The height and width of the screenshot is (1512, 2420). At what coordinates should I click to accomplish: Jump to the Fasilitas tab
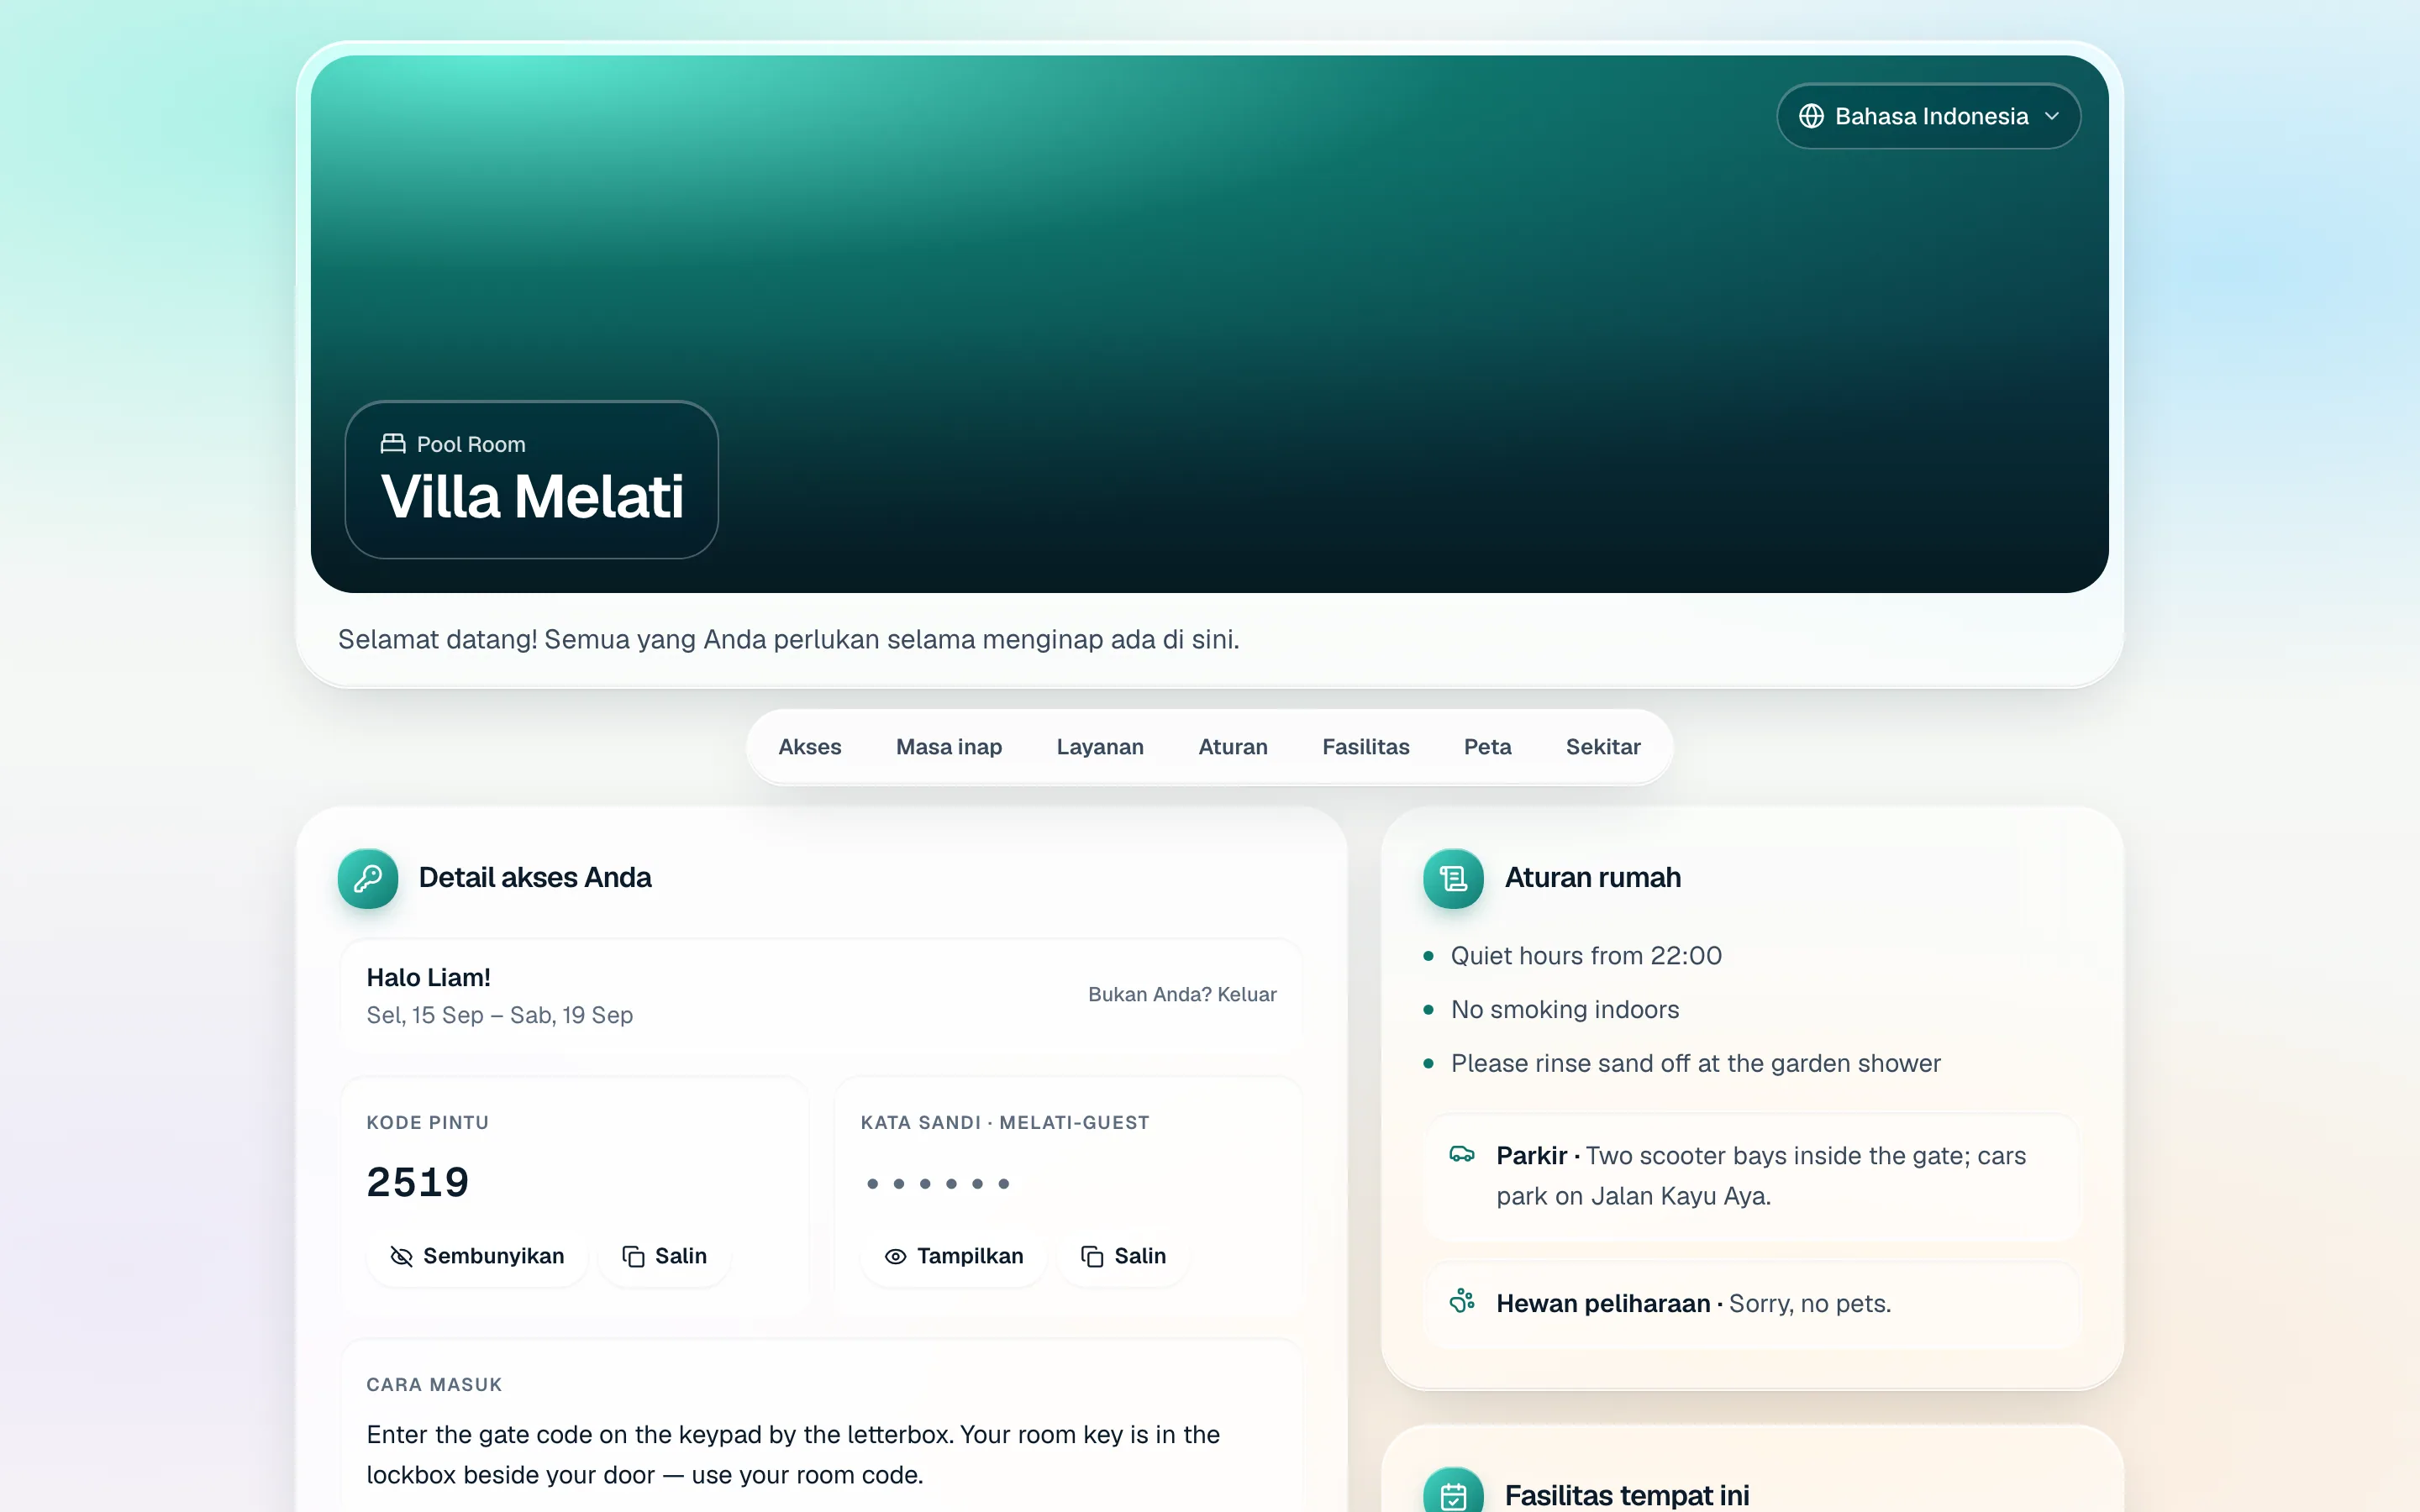pos(1366,747)
